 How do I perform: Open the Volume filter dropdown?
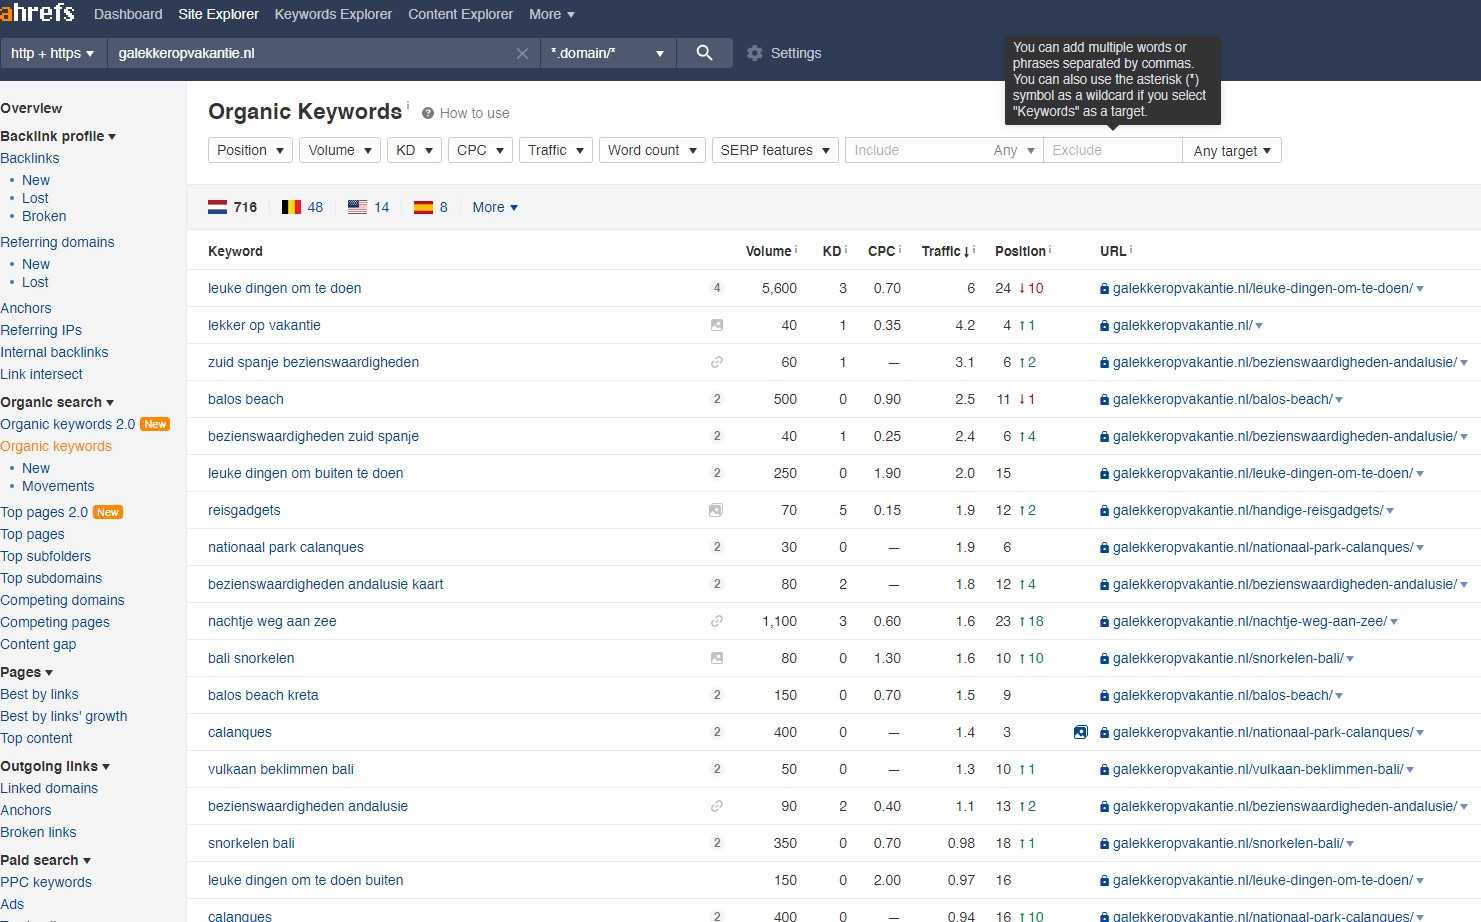tap(340, 150)
